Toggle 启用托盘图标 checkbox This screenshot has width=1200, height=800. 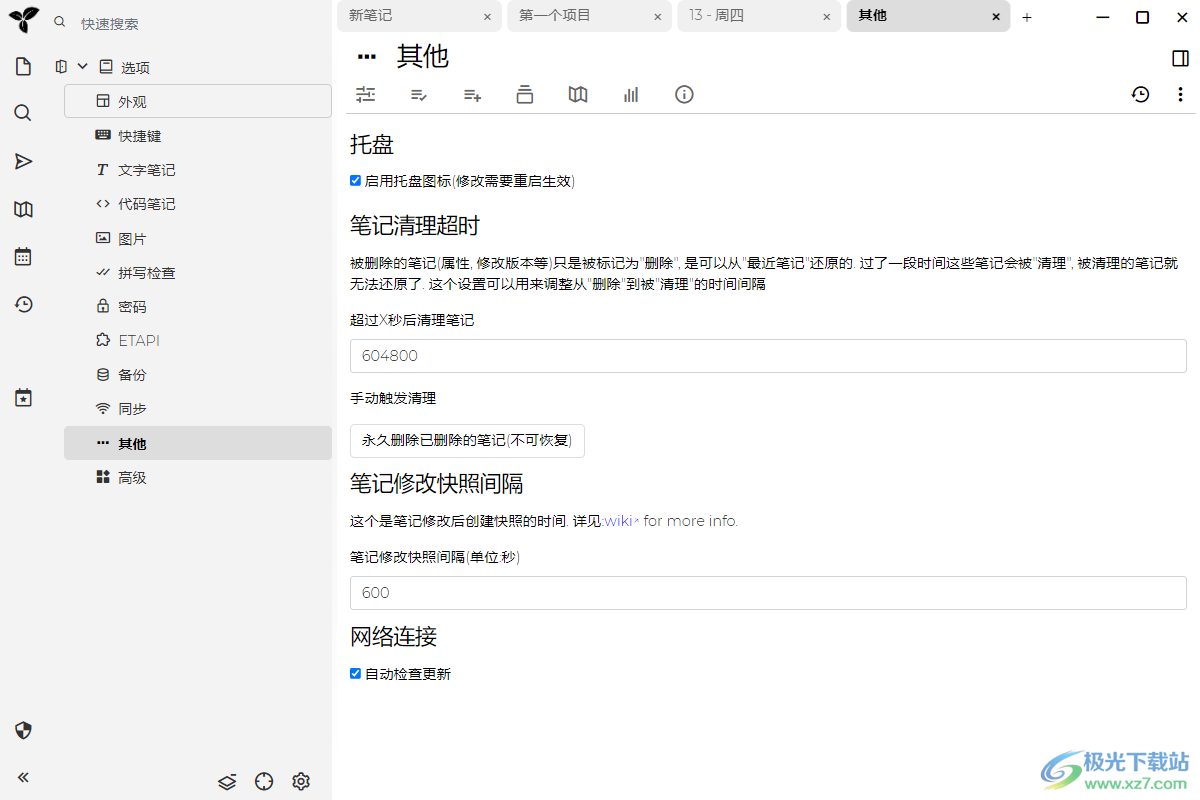pyautogui.click(x=355, y=181)
